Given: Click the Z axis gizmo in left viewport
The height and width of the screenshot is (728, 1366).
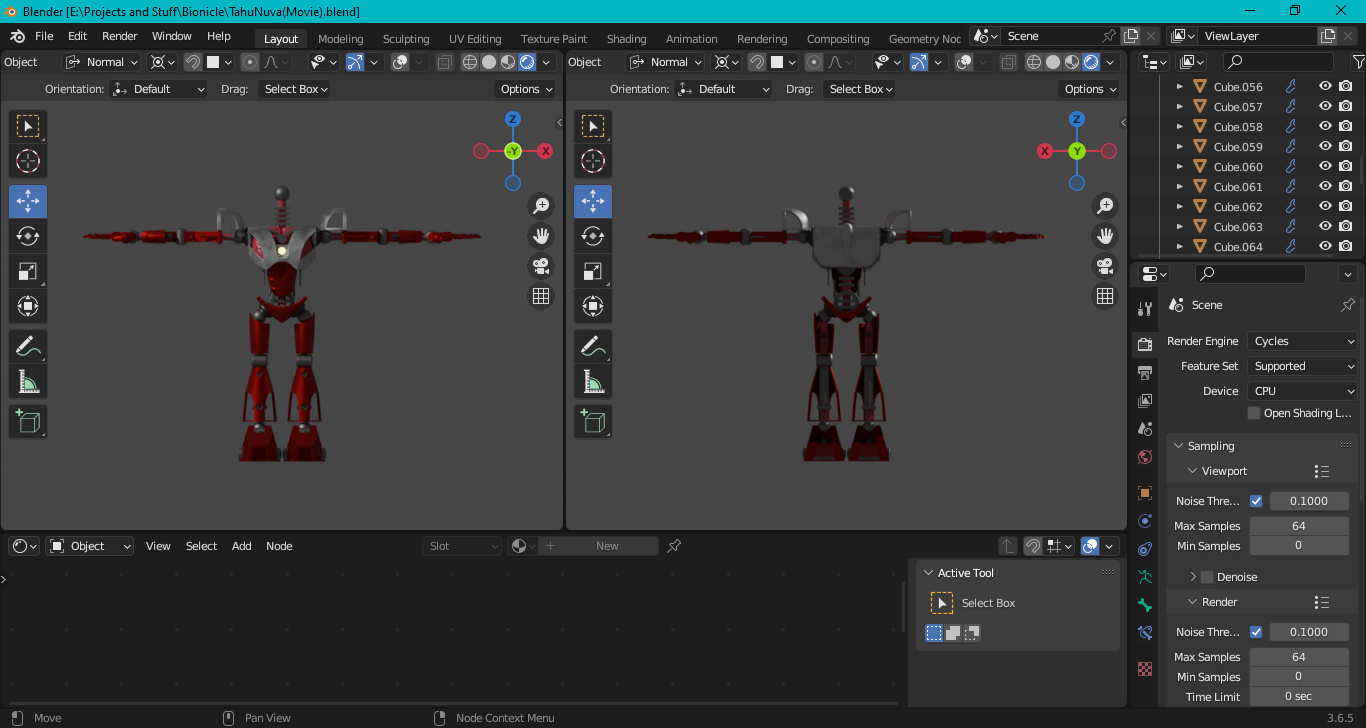Looking at the screenshot, I should click(513, 119).
